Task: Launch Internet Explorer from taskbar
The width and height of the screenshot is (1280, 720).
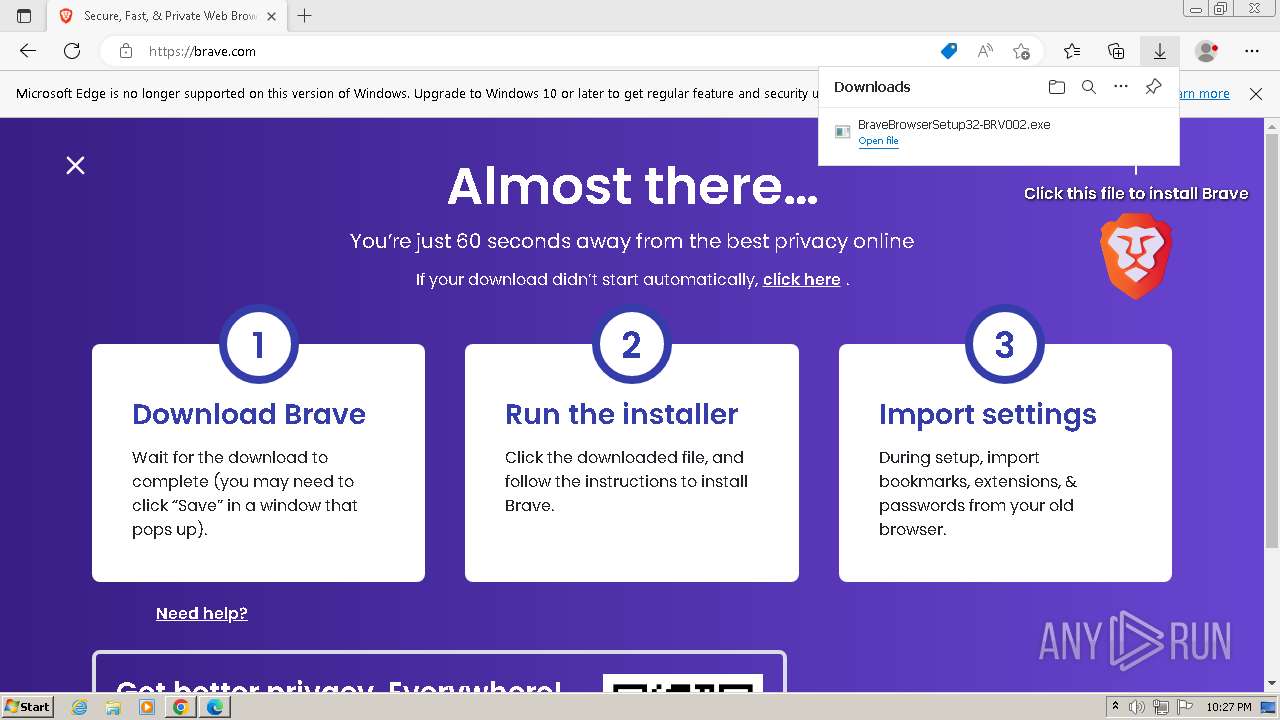Action: click(80, 707)
